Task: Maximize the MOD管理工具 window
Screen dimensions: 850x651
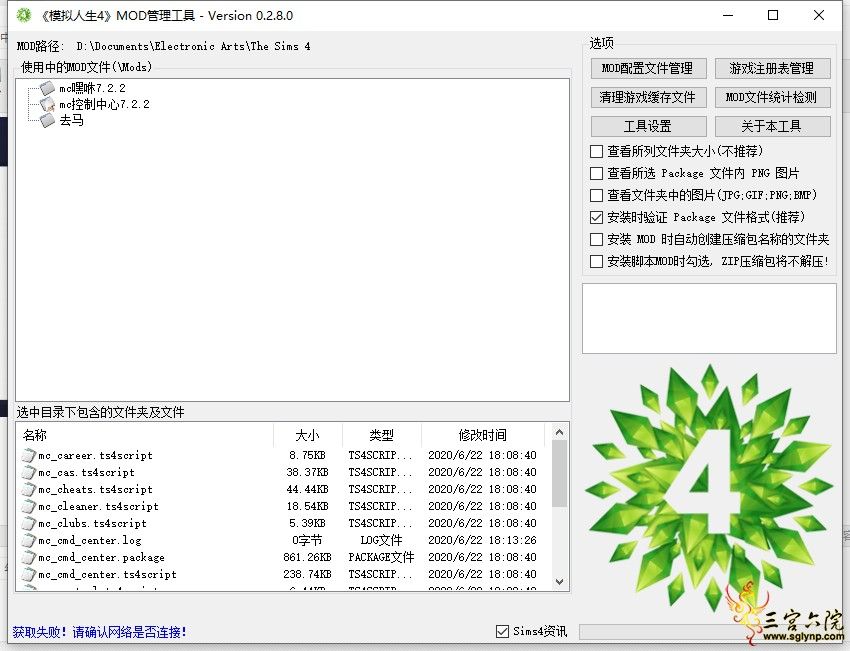Action: pos(773,15)
